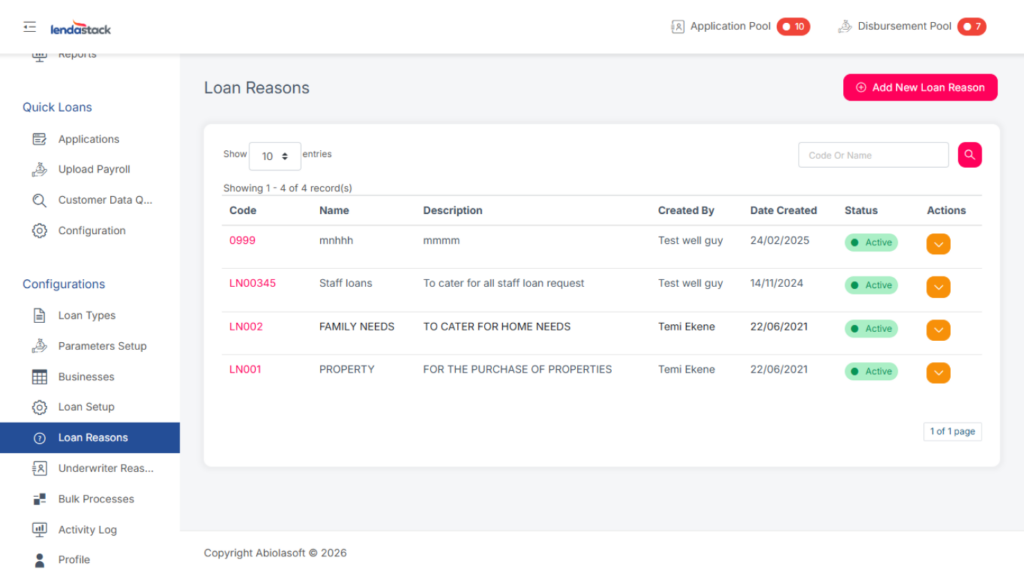Select Underwriter Reasons sidebar item
1024x575 pixels.
tap(105, 468)
